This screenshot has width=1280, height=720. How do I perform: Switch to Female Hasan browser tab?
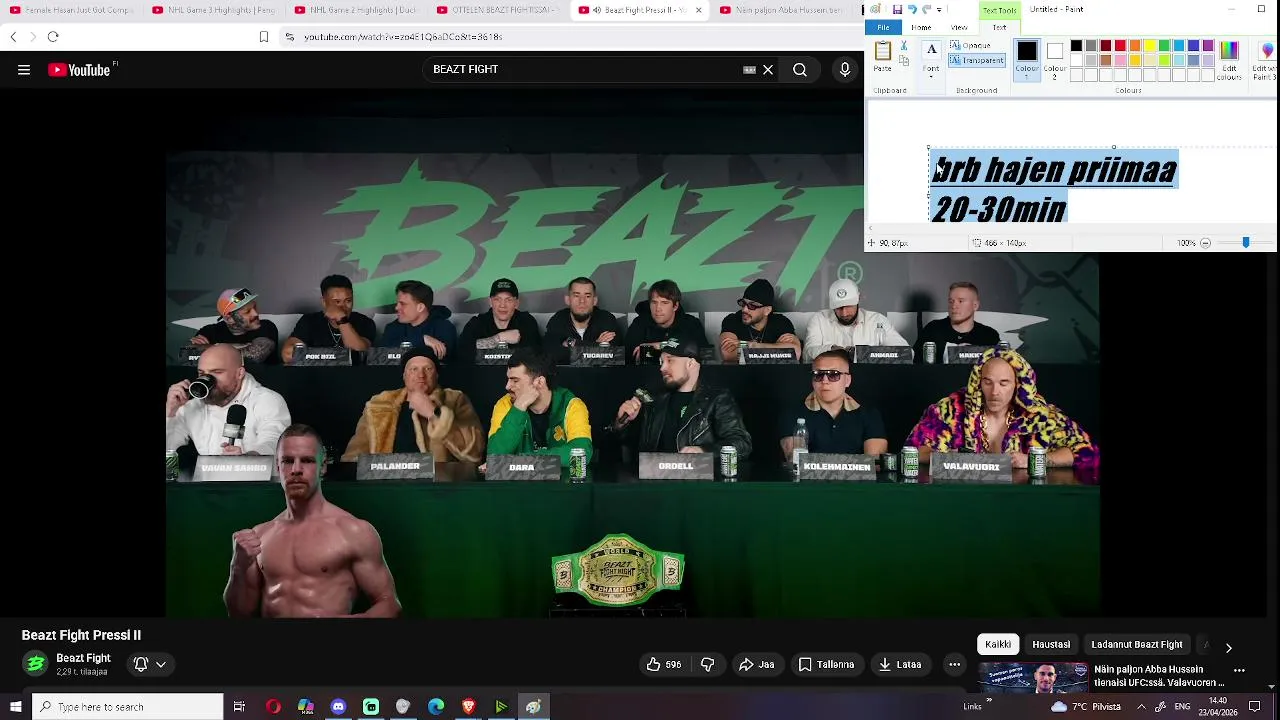[70, 10]
